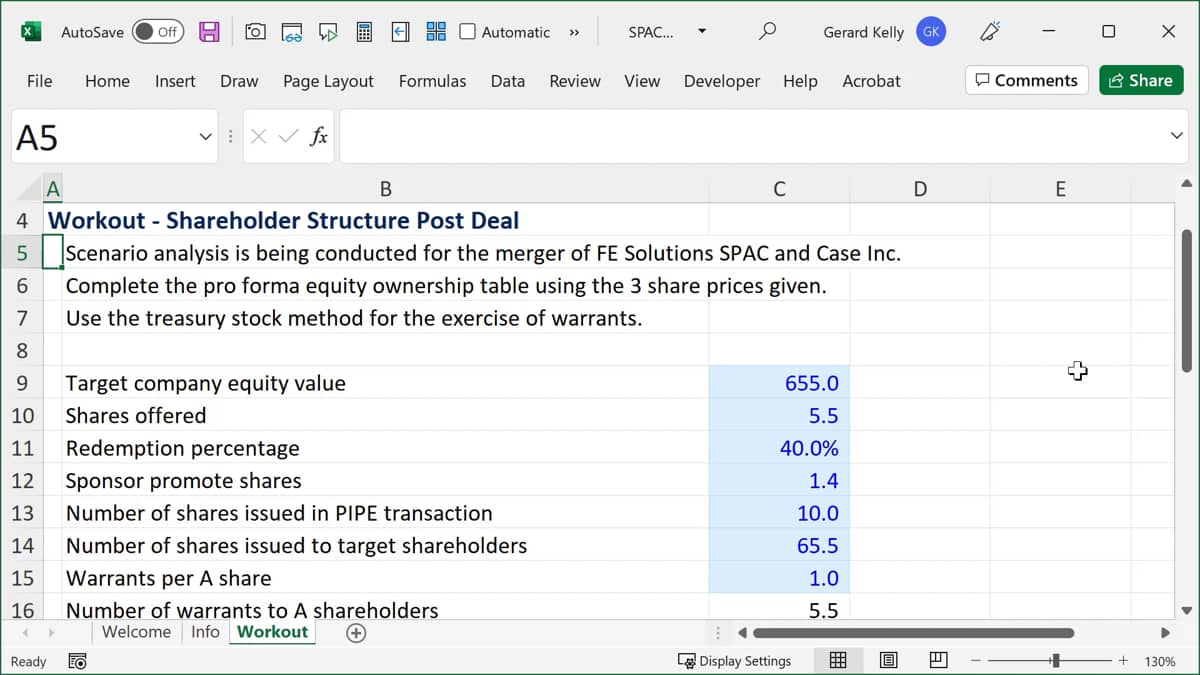This screenshot has height=675, width=1200.
Task: Open the Help ribbon tab
Action: tap(800, 81)
